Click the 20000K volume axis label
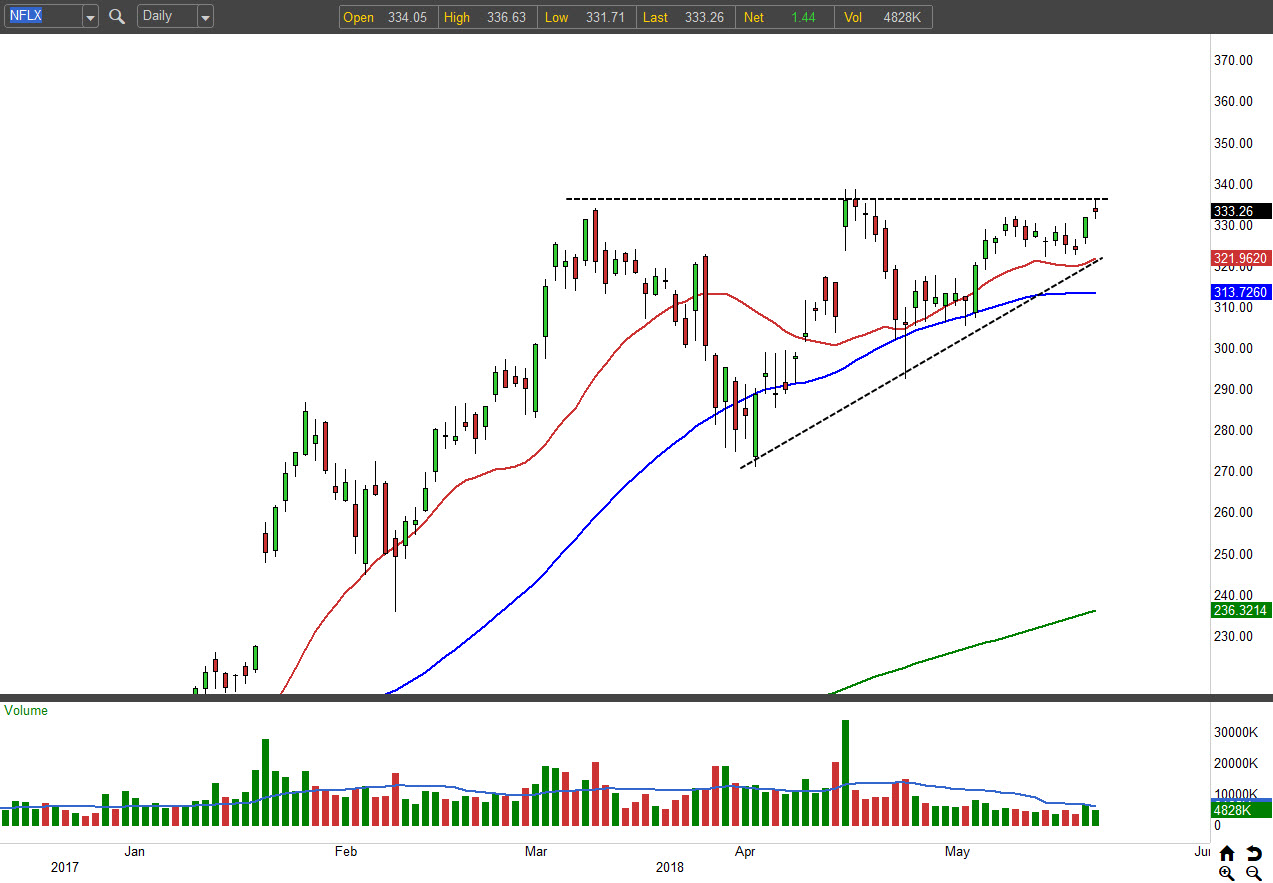Viewport: 1273px width, 883px height. [1236, 763]
